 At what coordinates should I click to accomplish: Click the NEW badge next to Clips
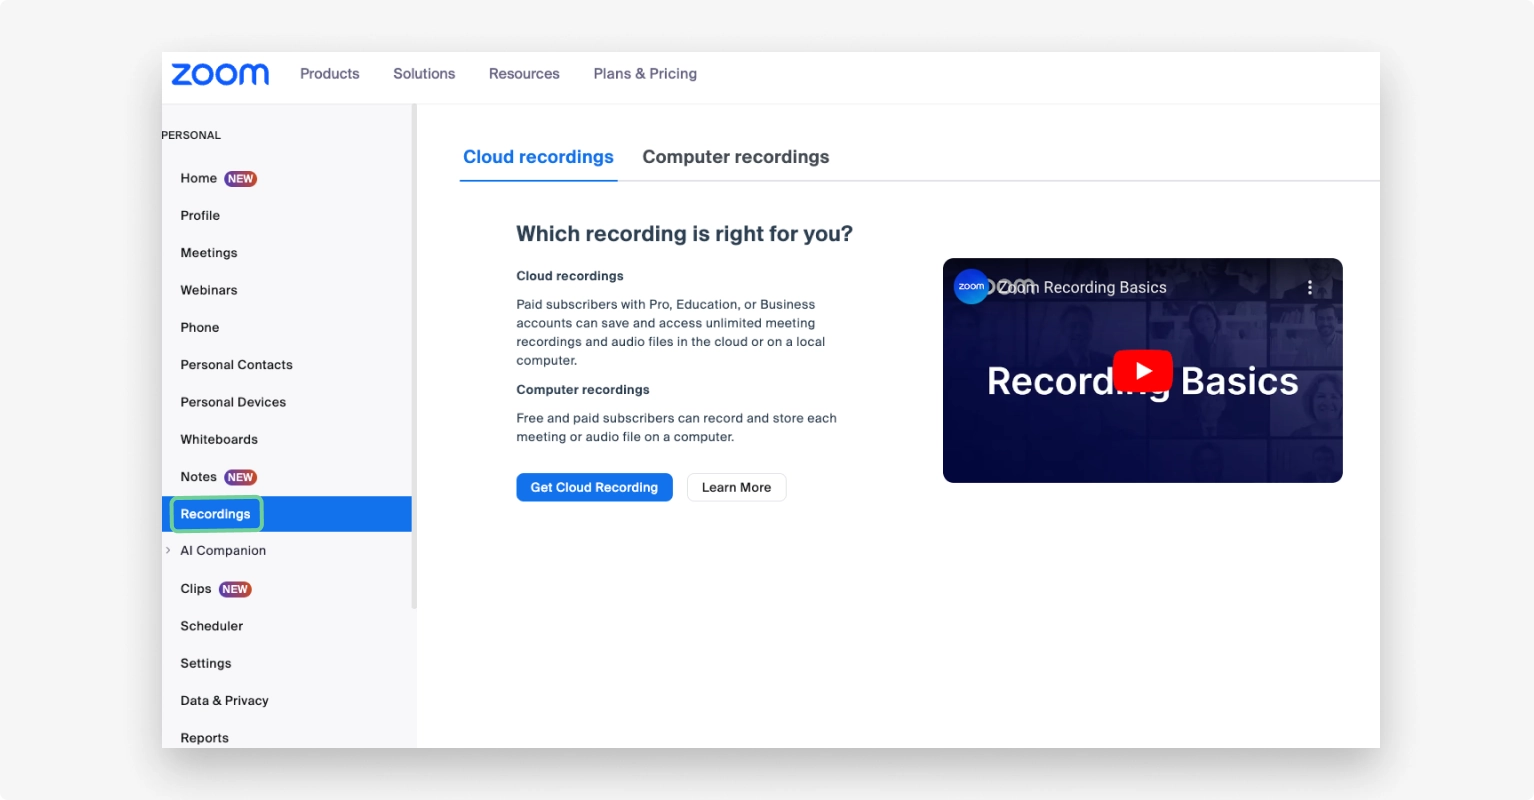click(x=235, y=589)
